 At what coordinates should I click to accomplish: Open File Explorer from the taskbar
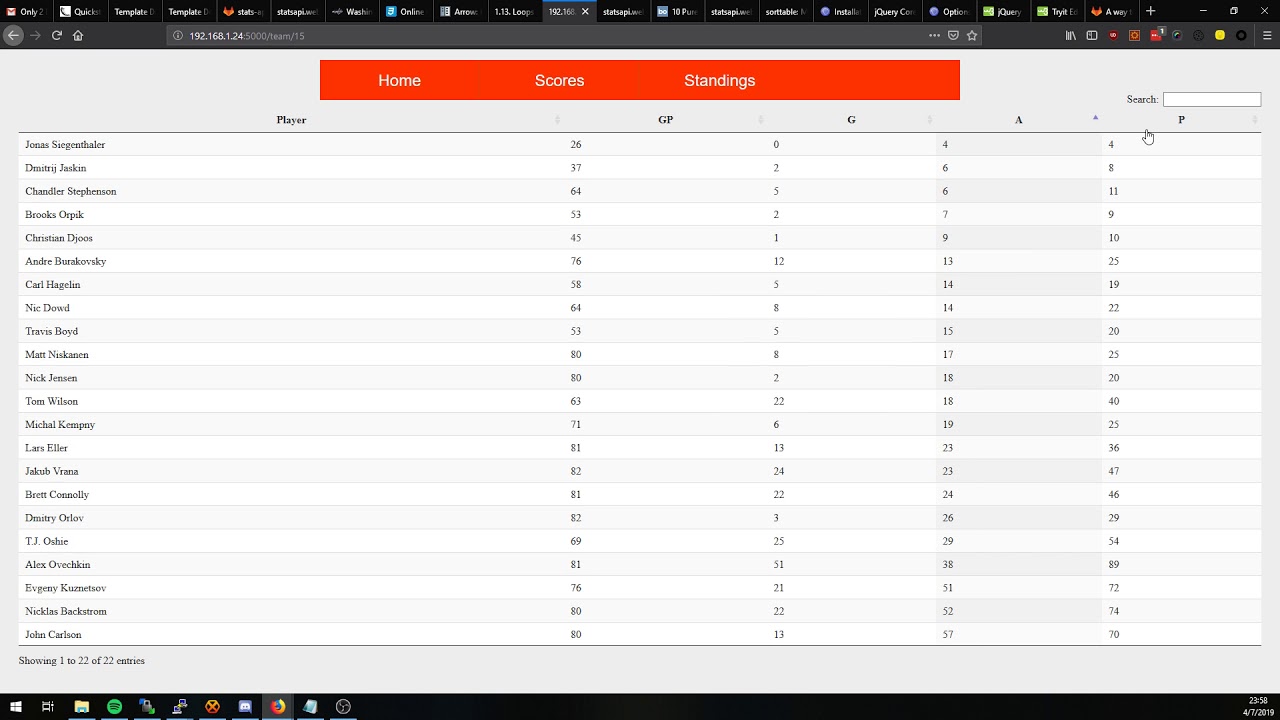pyautogui.click(x=82, y=706)
